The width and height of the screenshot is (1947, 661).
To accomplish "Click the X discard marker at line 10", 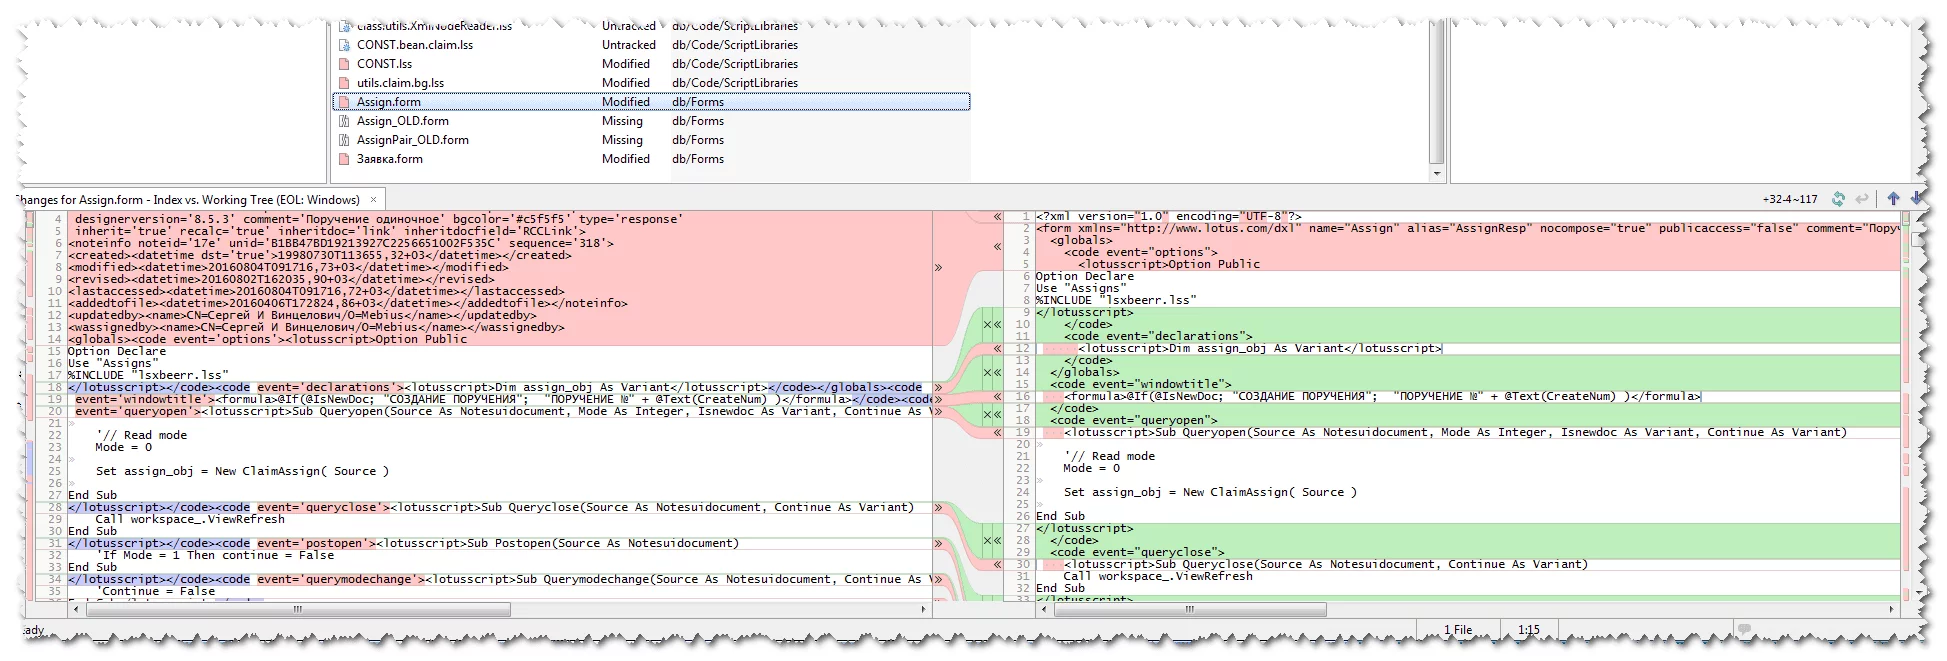I will coord(987,325).
